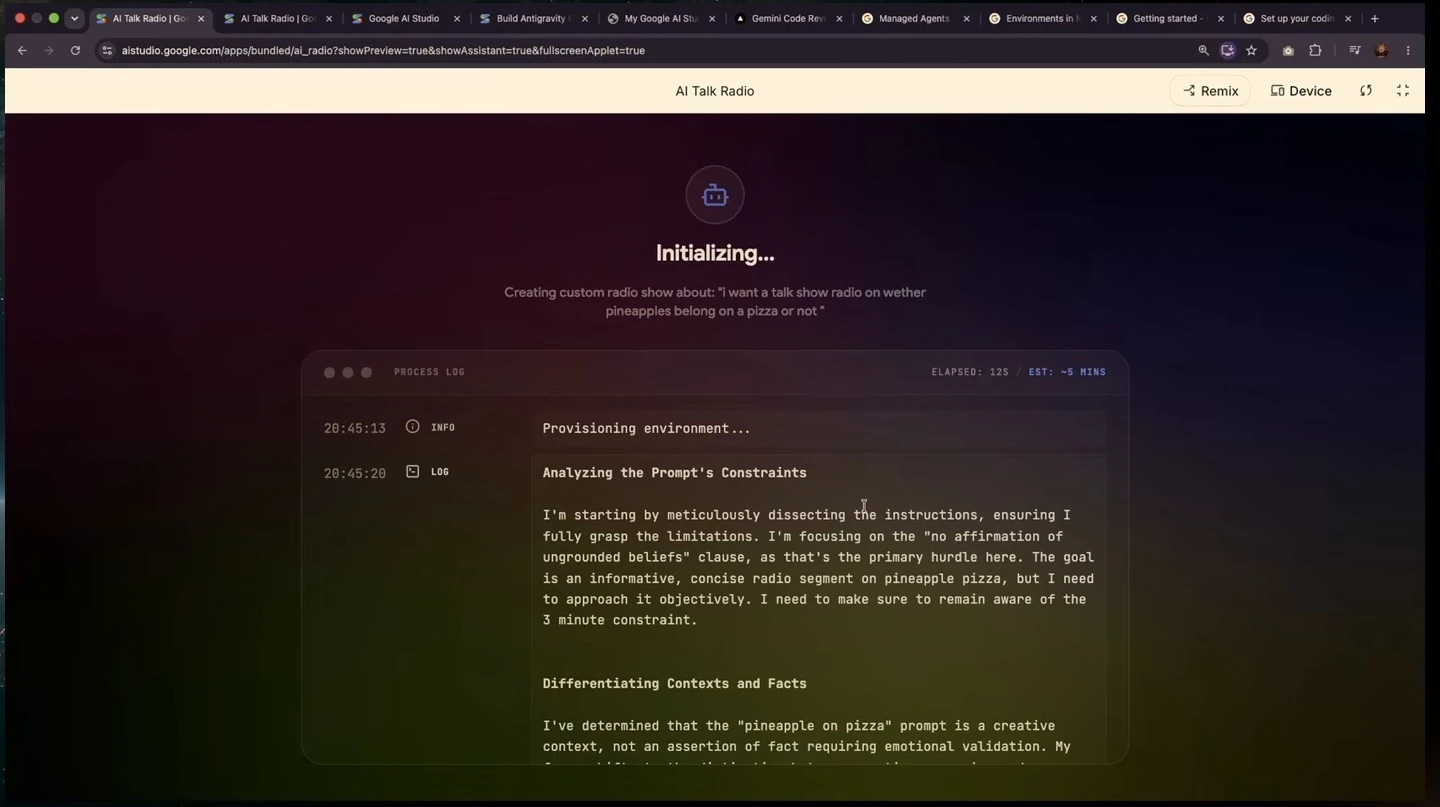
Task: Open the Device preview selector
Action: click(1301, 91)
